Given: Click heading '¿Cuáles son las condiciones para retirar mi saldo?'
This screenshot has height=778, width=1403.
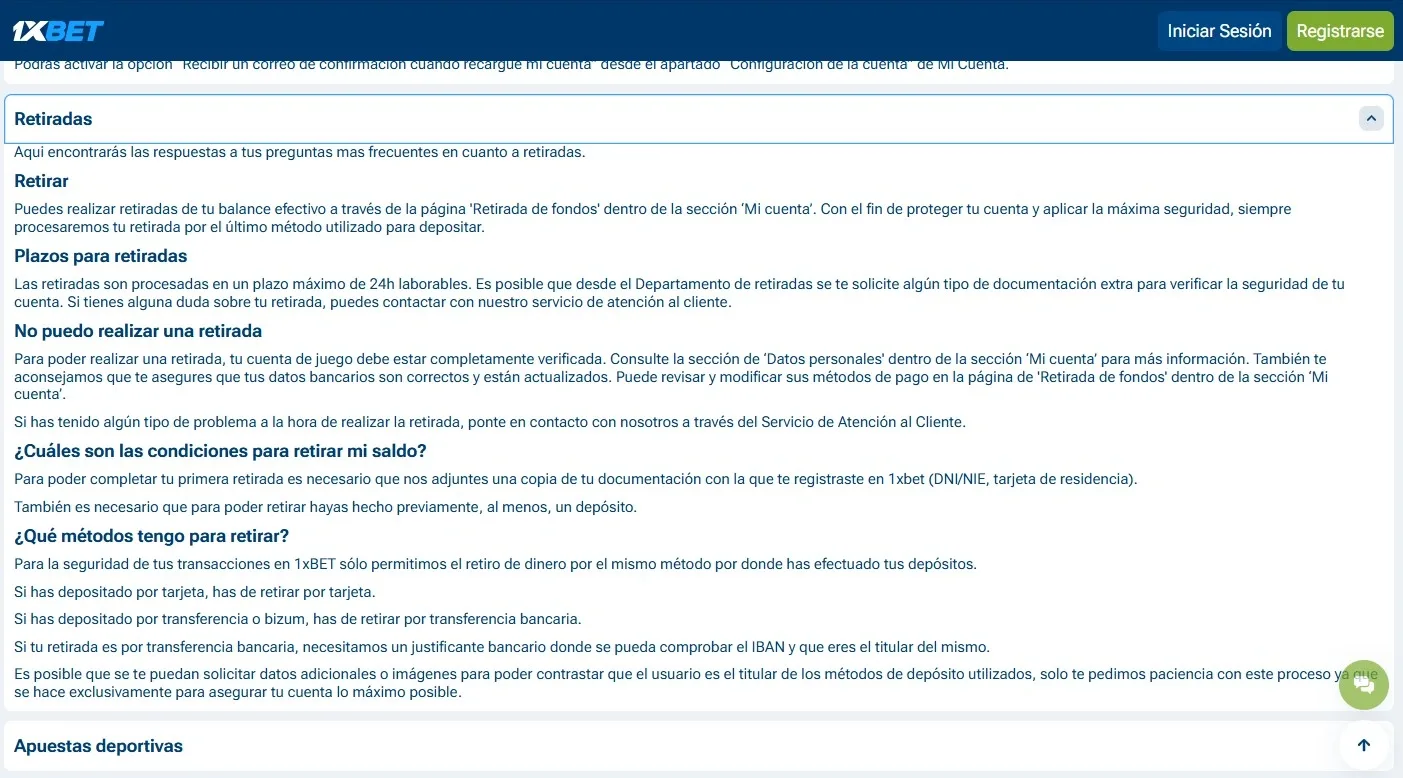Looking at the screenshot, I should point(221,451).
